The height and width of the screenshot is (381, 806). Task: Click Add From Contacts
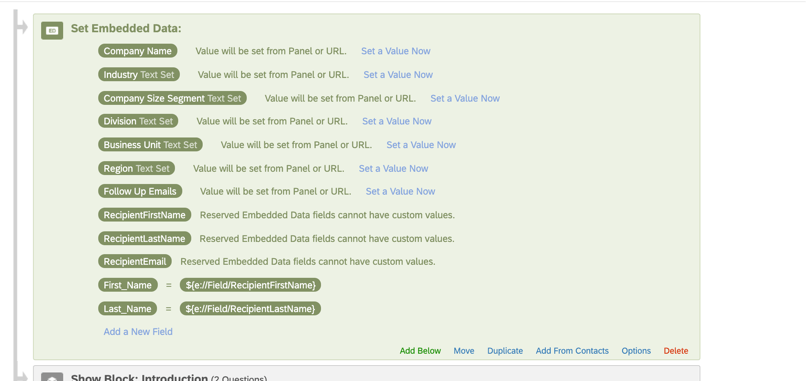[572, 351]
